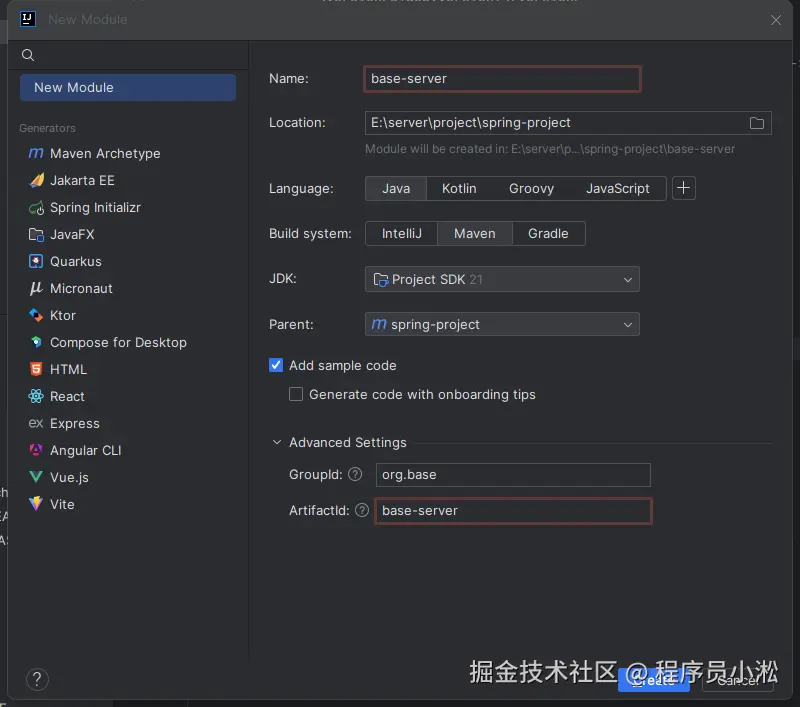This screenshot has width=800, height=707.
Task: Click into the Name field base-server
Action: coord(502,79)
